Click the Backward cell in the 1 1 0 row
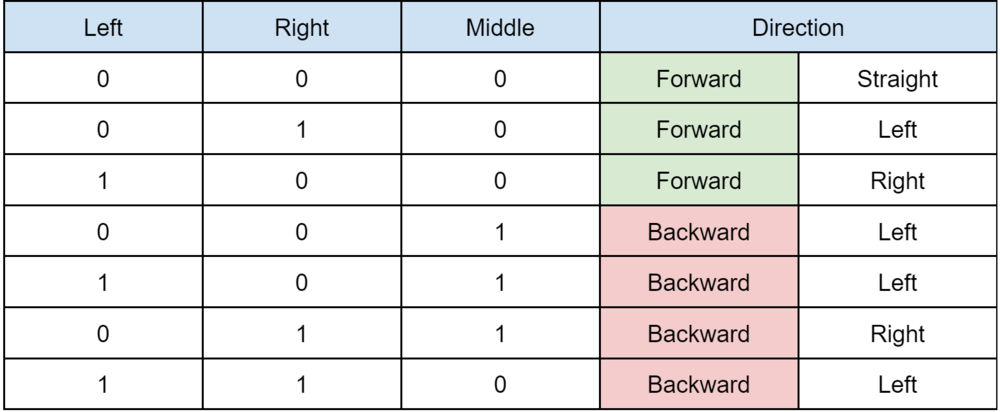The height and width of the screenshot is (412, 1000). point(699,384)
